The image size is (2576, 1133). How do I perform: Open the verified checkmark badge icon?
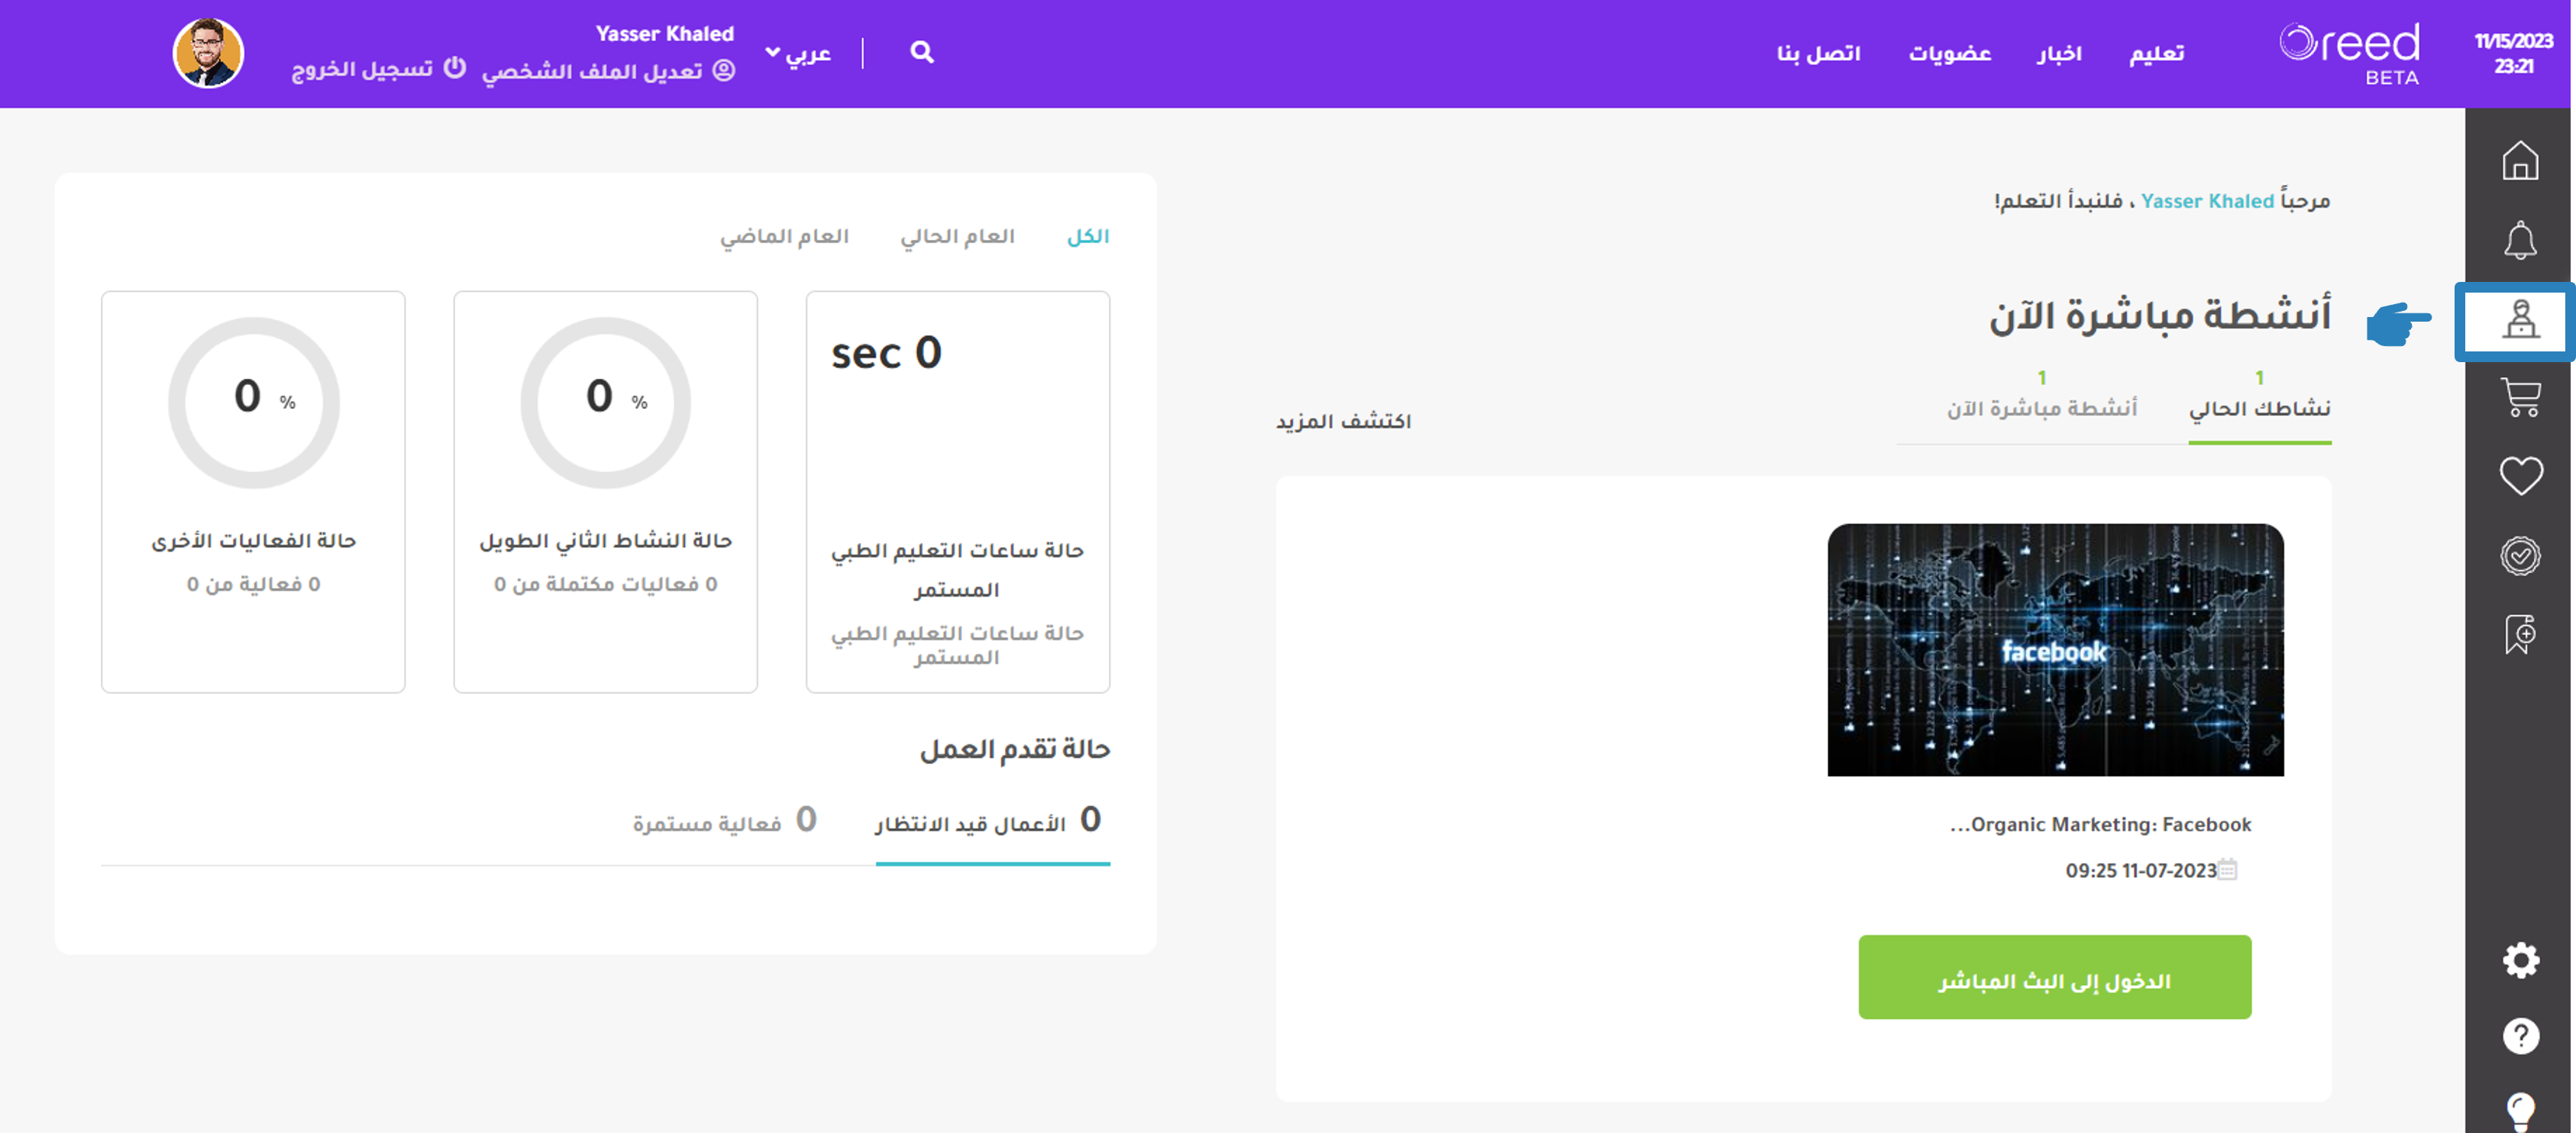pyautogui.click(x=2520, y=555)
